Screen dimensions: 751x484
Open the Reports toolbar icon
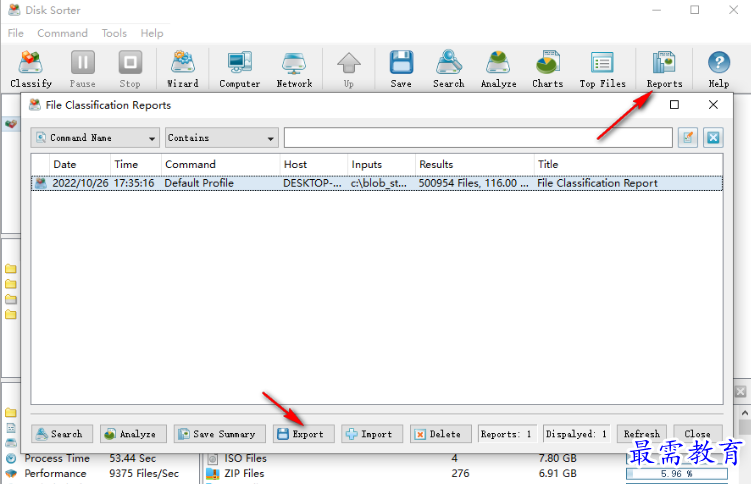point(664,68)
